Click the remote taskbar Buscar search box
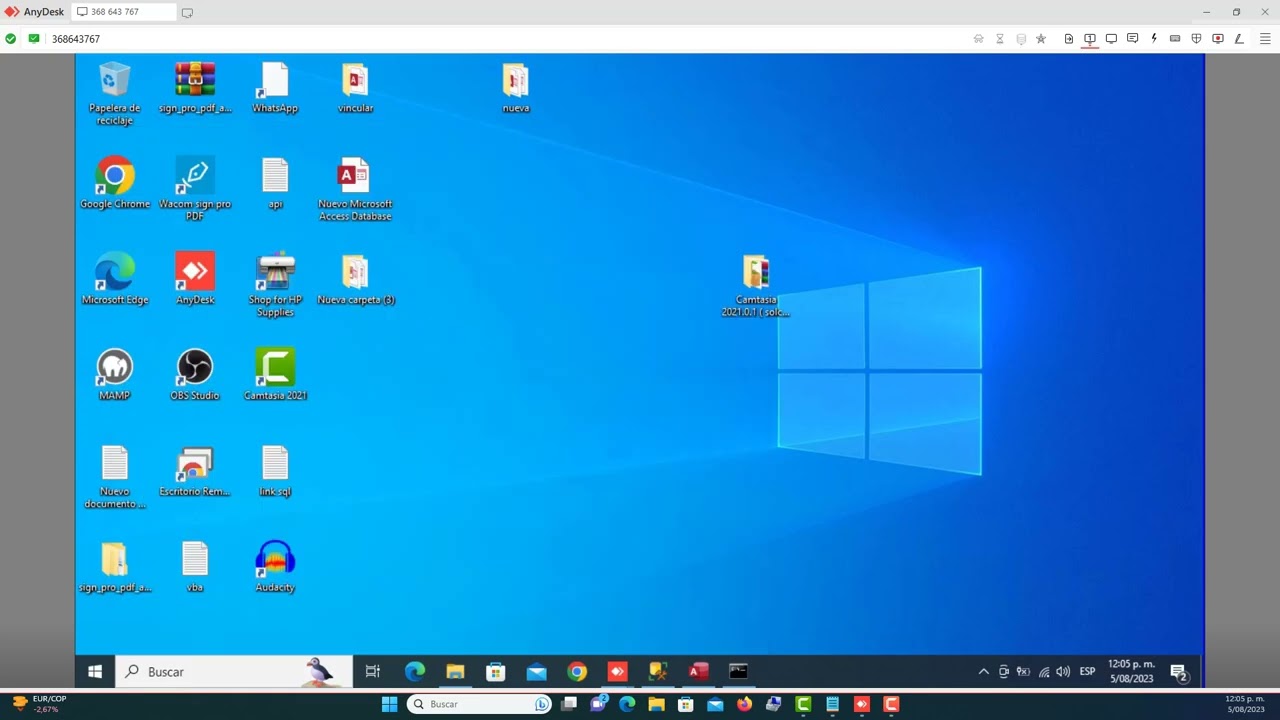 click(x=234, y=672)
